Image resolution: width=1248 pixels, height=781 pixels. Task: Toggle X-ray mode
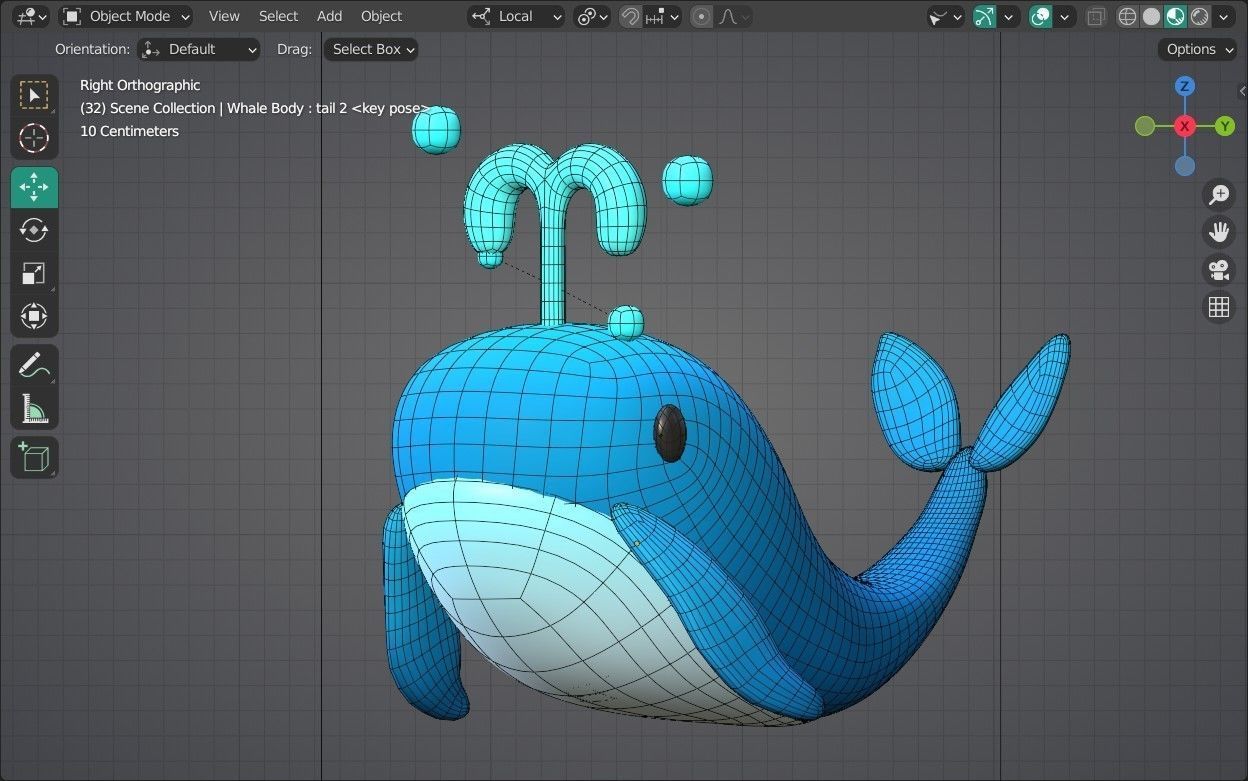1096,16
